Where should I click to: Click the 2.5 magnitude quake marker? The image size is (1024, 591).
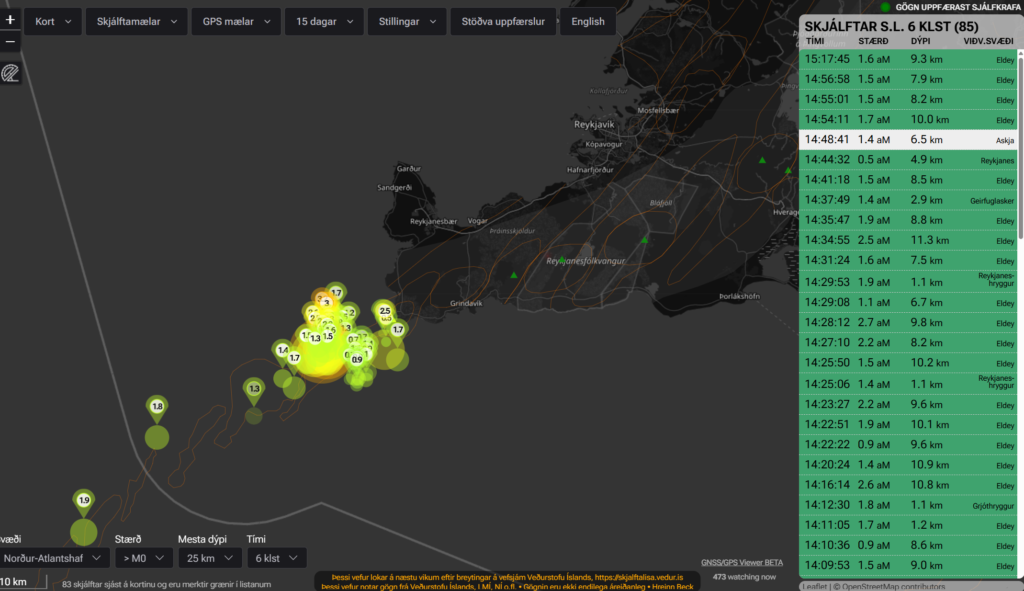point(384,311)
